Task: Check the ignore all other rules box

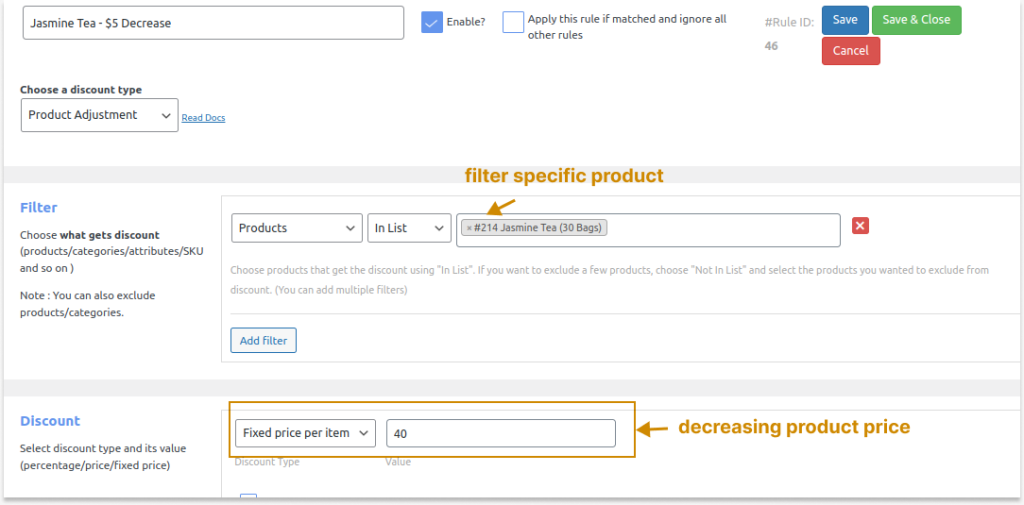Action: click(513, 22)
